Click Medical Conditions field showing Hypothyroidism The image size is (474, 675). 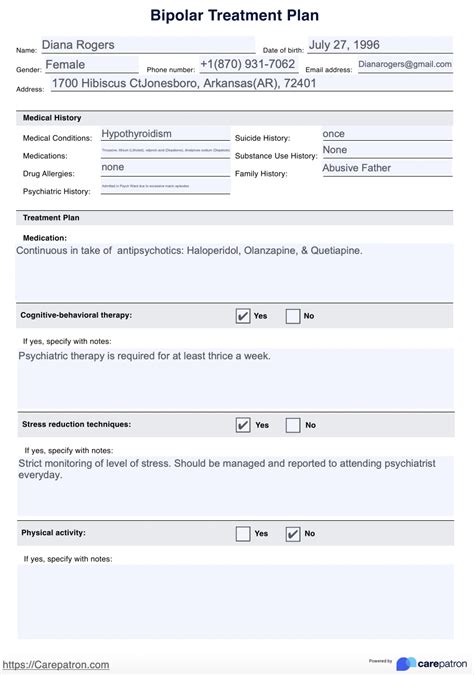click(165, 134)
